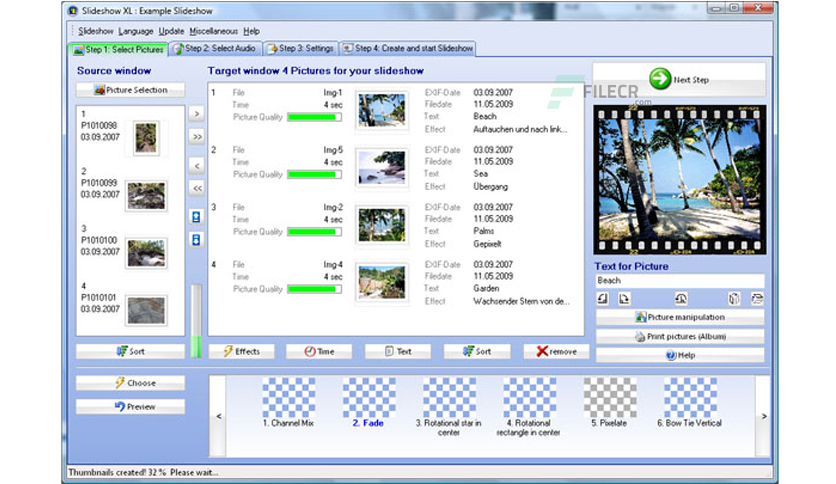Select Rotational star in center effect

tap(449, 407)
